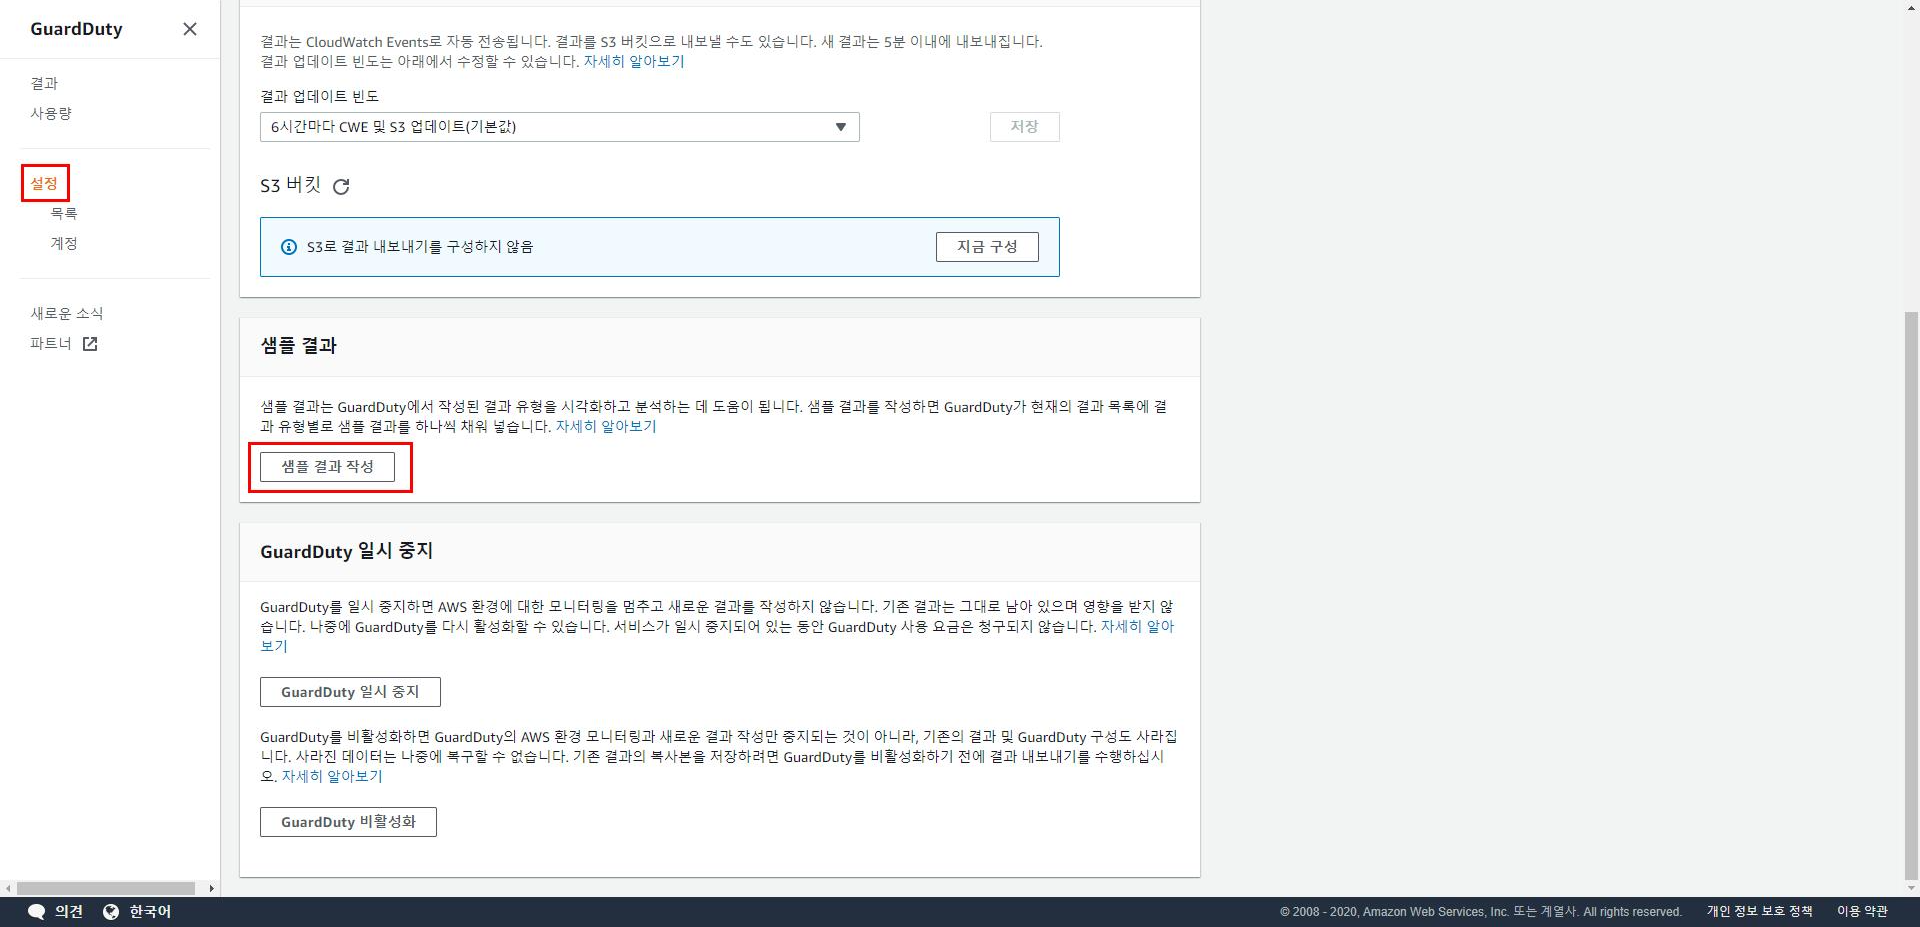
Task: Click sidebar scrollbar right arrow
Action: pos(211,888)
